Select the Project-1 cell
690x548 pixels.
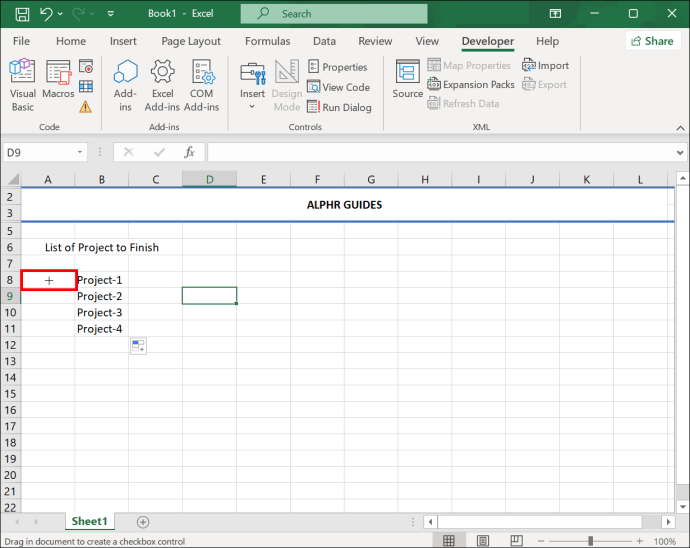pos(102,280)
